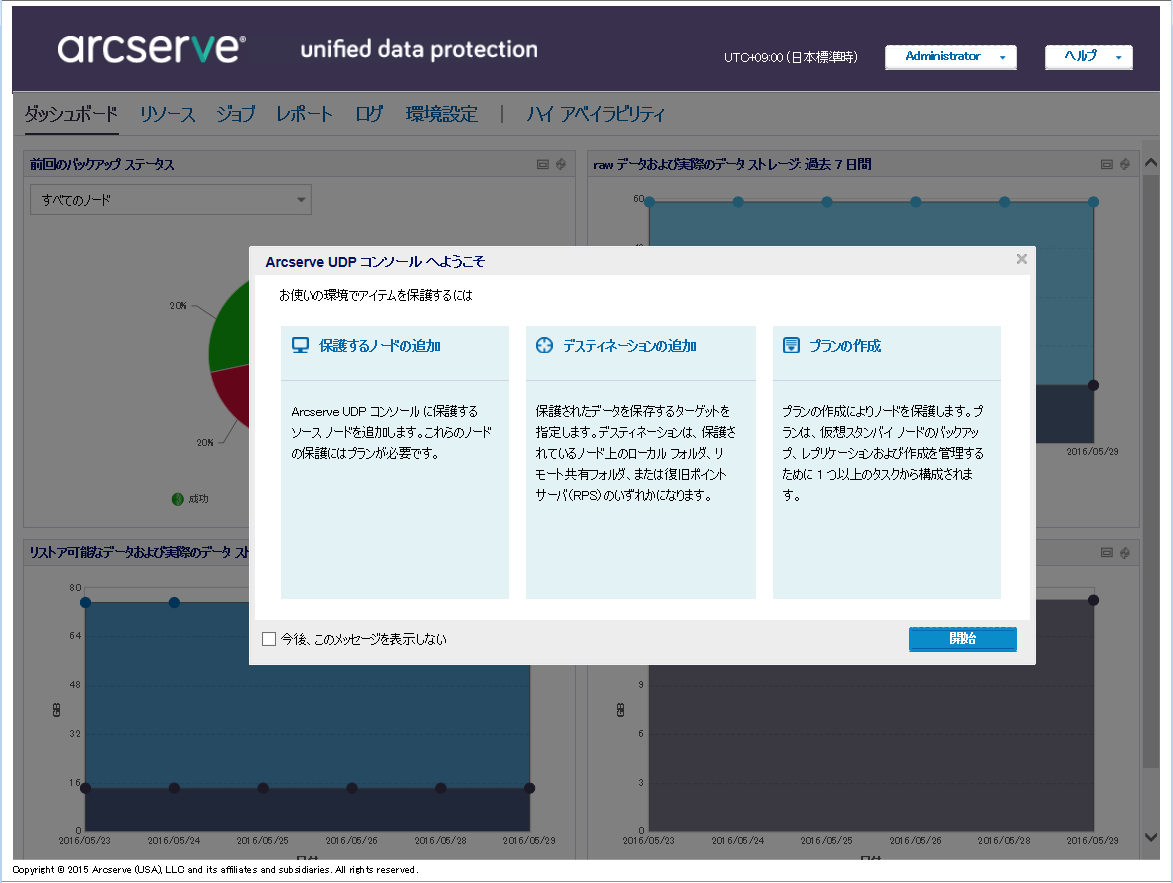1173x883 pixels.
Task: Click the plan creation document icon
Action: coord(791,346)
